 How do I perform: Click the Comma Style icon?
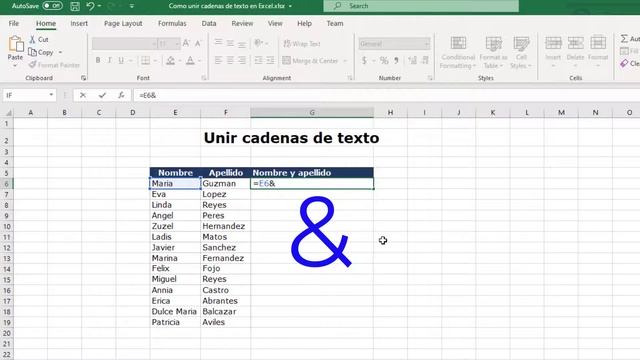(x=396, y=60)
